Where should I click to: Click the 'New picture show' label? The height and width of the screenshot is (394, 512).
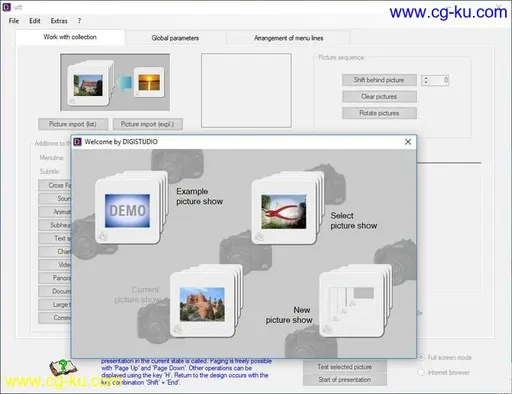[x=289, y=315]
